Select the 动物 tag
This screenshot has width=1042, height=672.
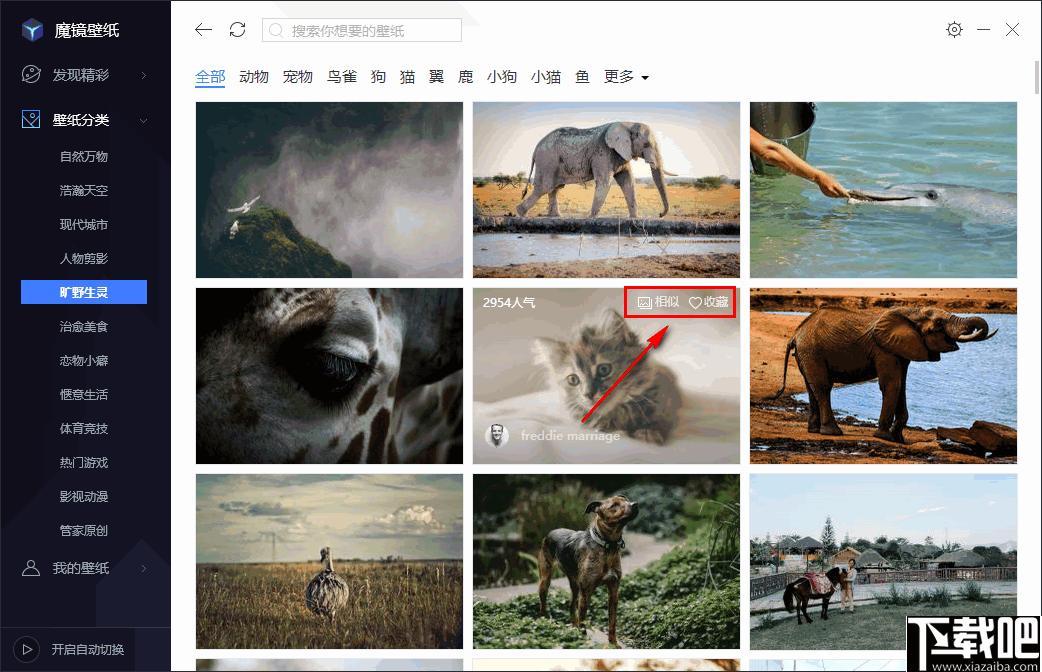[254, 77]
